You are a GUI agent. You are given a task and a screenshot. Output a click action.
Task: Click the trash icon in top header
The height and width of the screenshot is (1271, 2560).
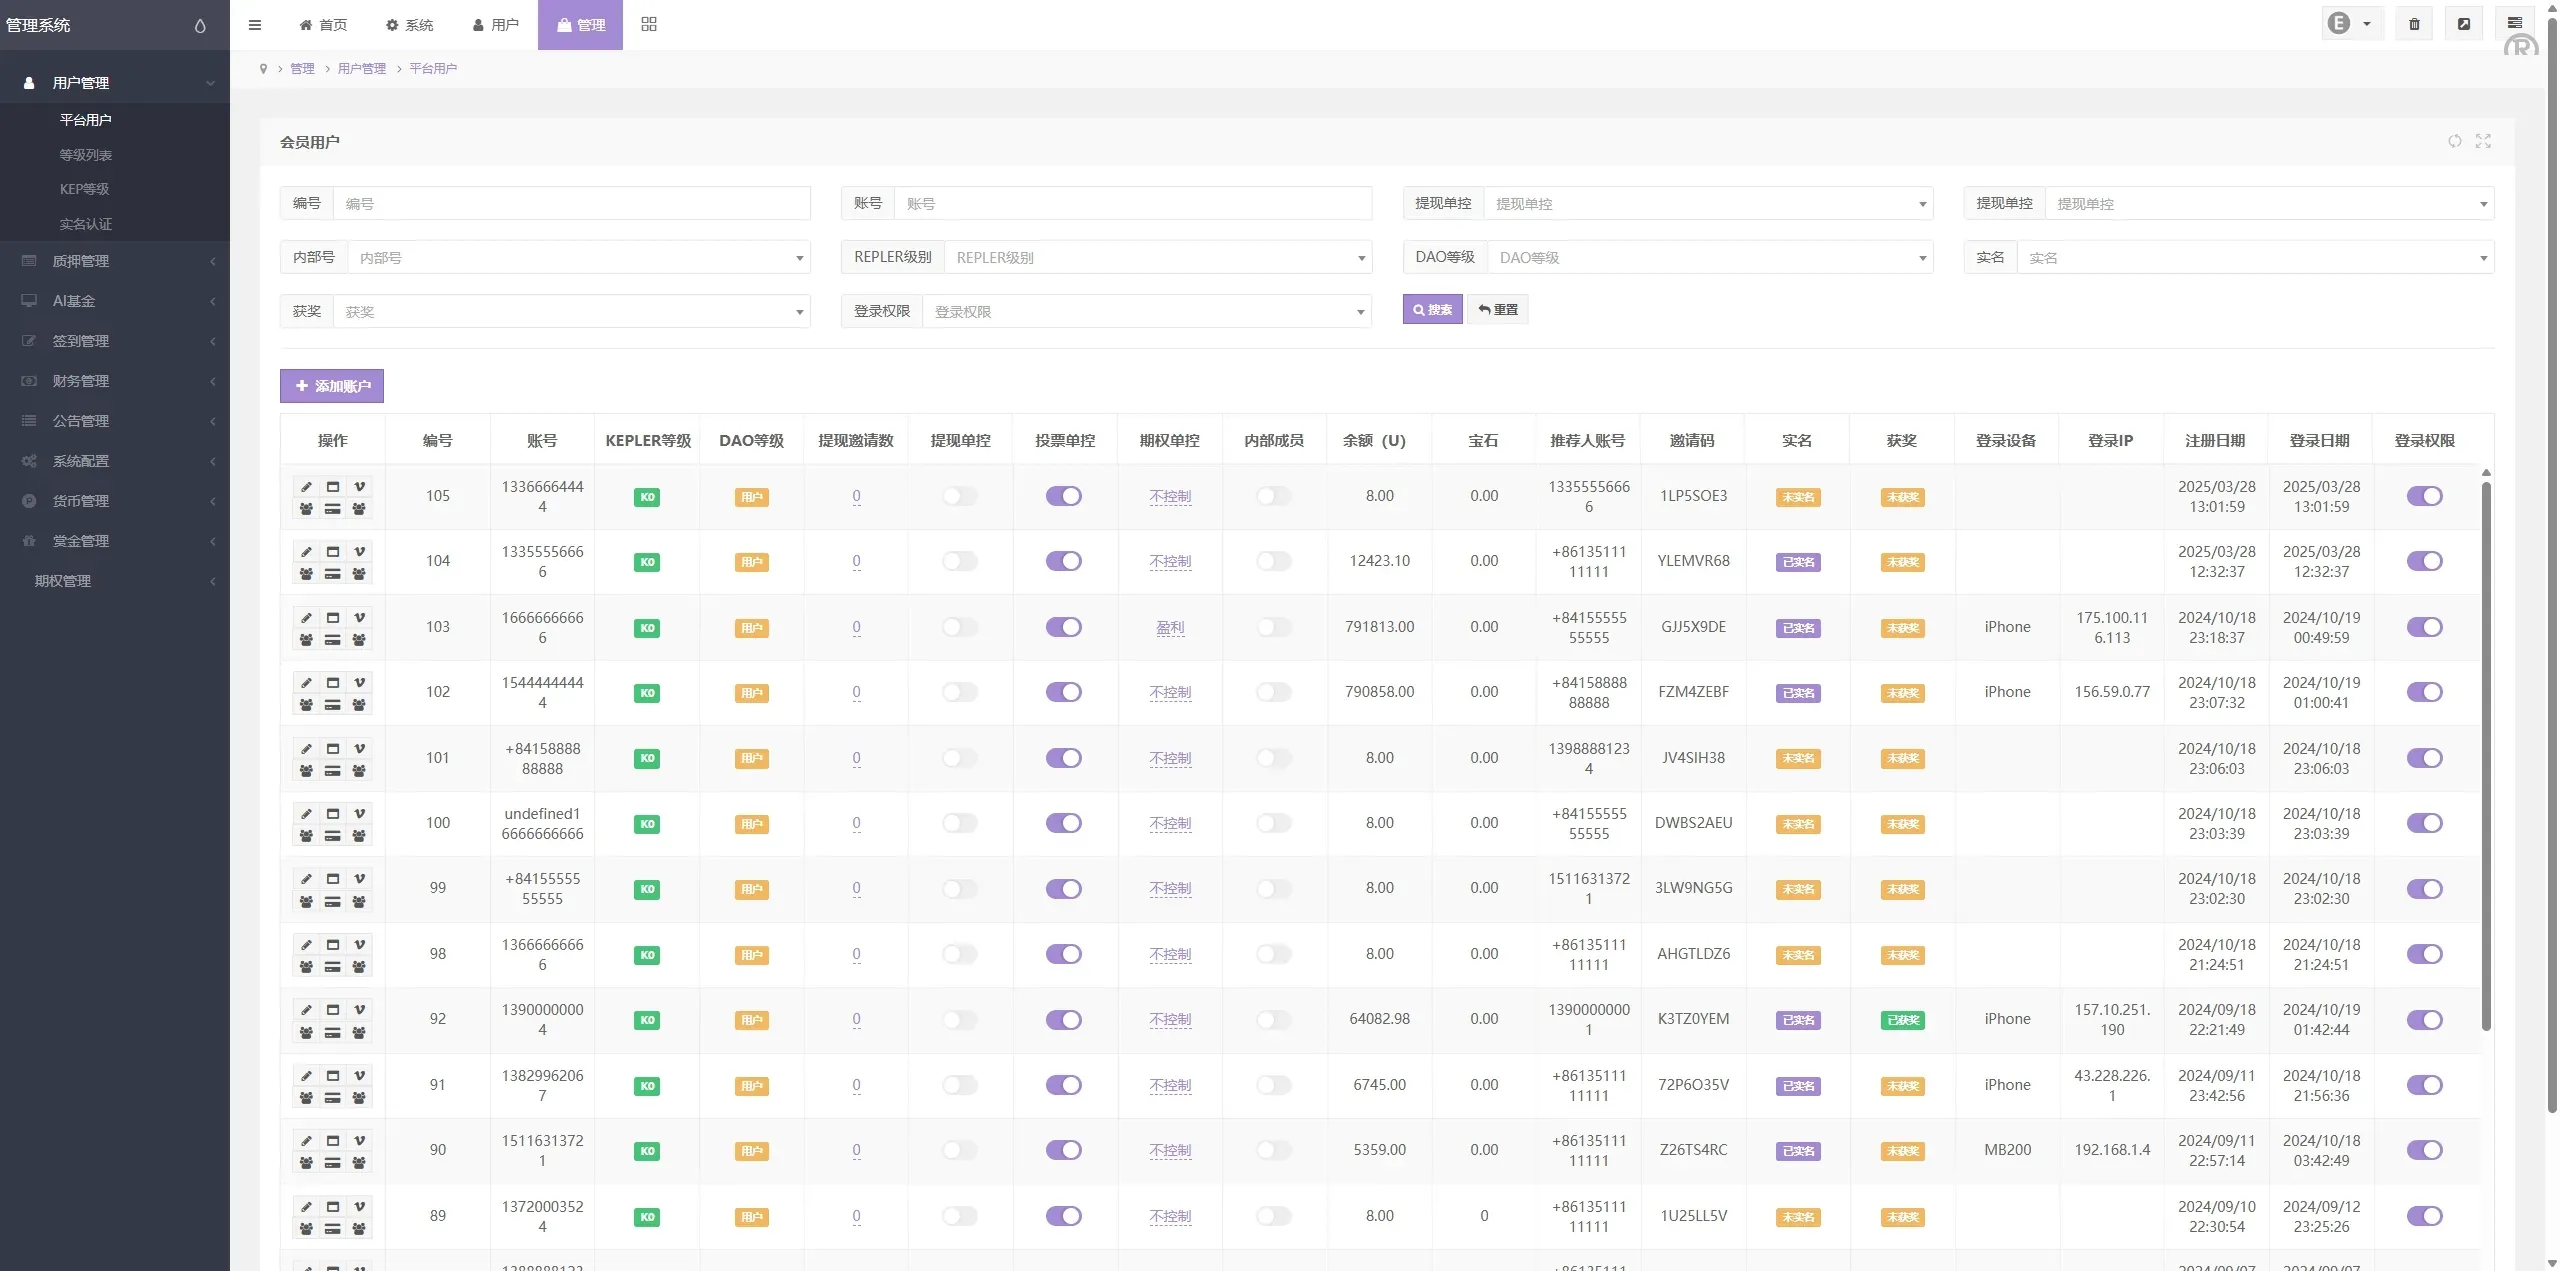(2414, 24)
